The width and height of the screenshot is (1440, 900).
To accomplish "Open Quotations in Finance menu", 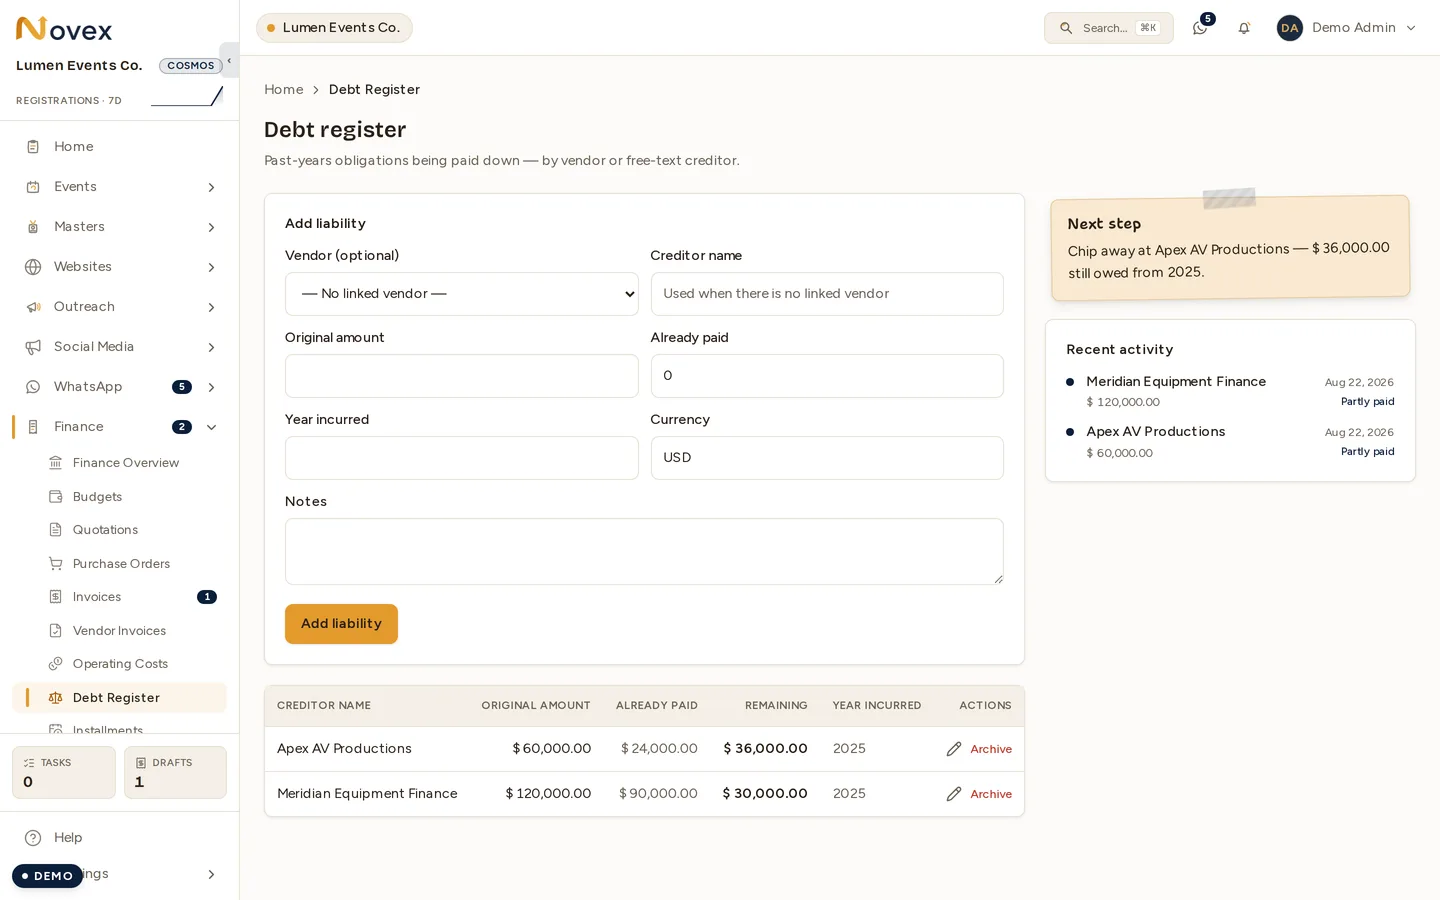I will pyautogui.click(x=105, y=530).
